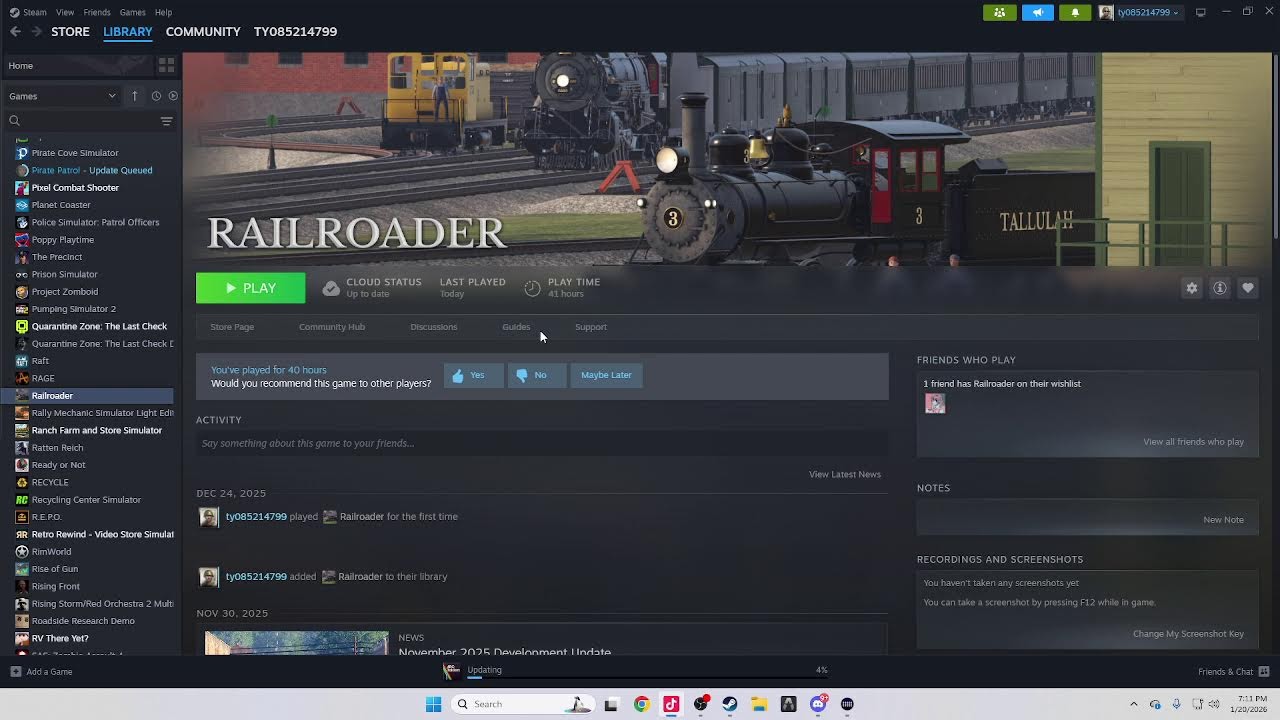This screenshot has height=720, width=1280.
Task: Open the November 2025 news thumbnail
Action: (296, 643)
